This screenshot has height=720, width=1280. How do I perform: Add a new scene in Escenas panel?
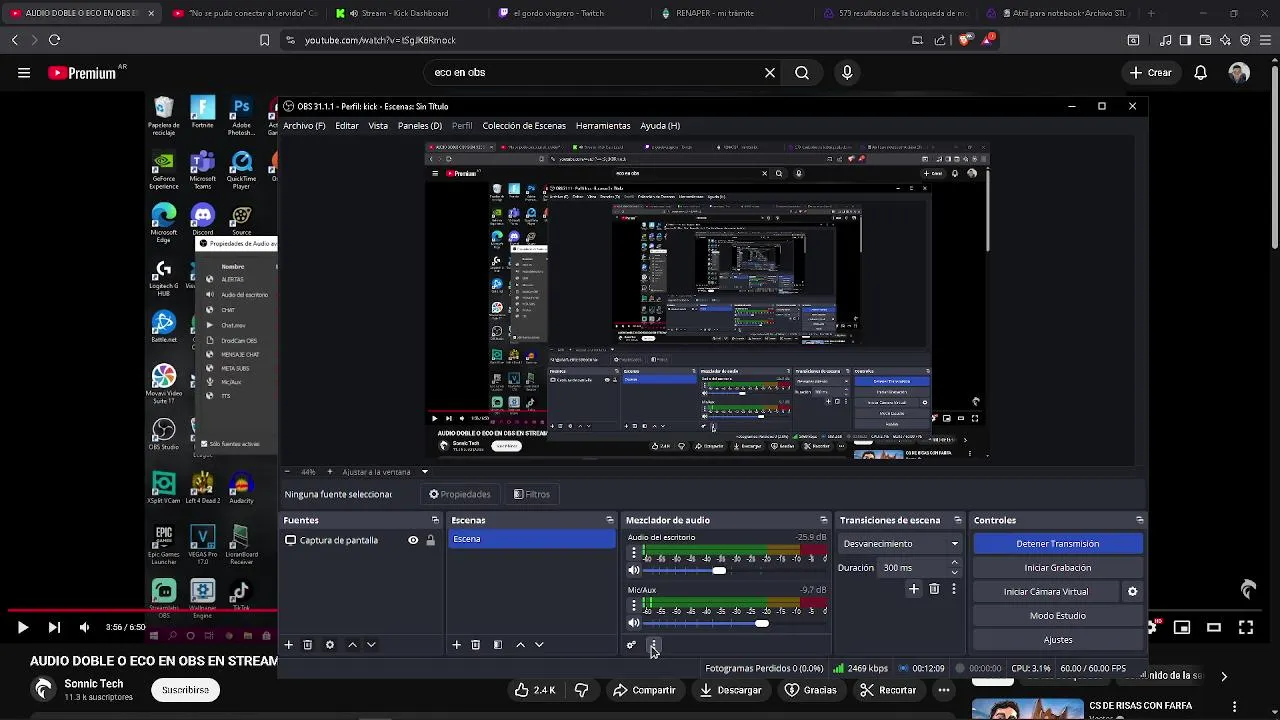click(456, 645)
